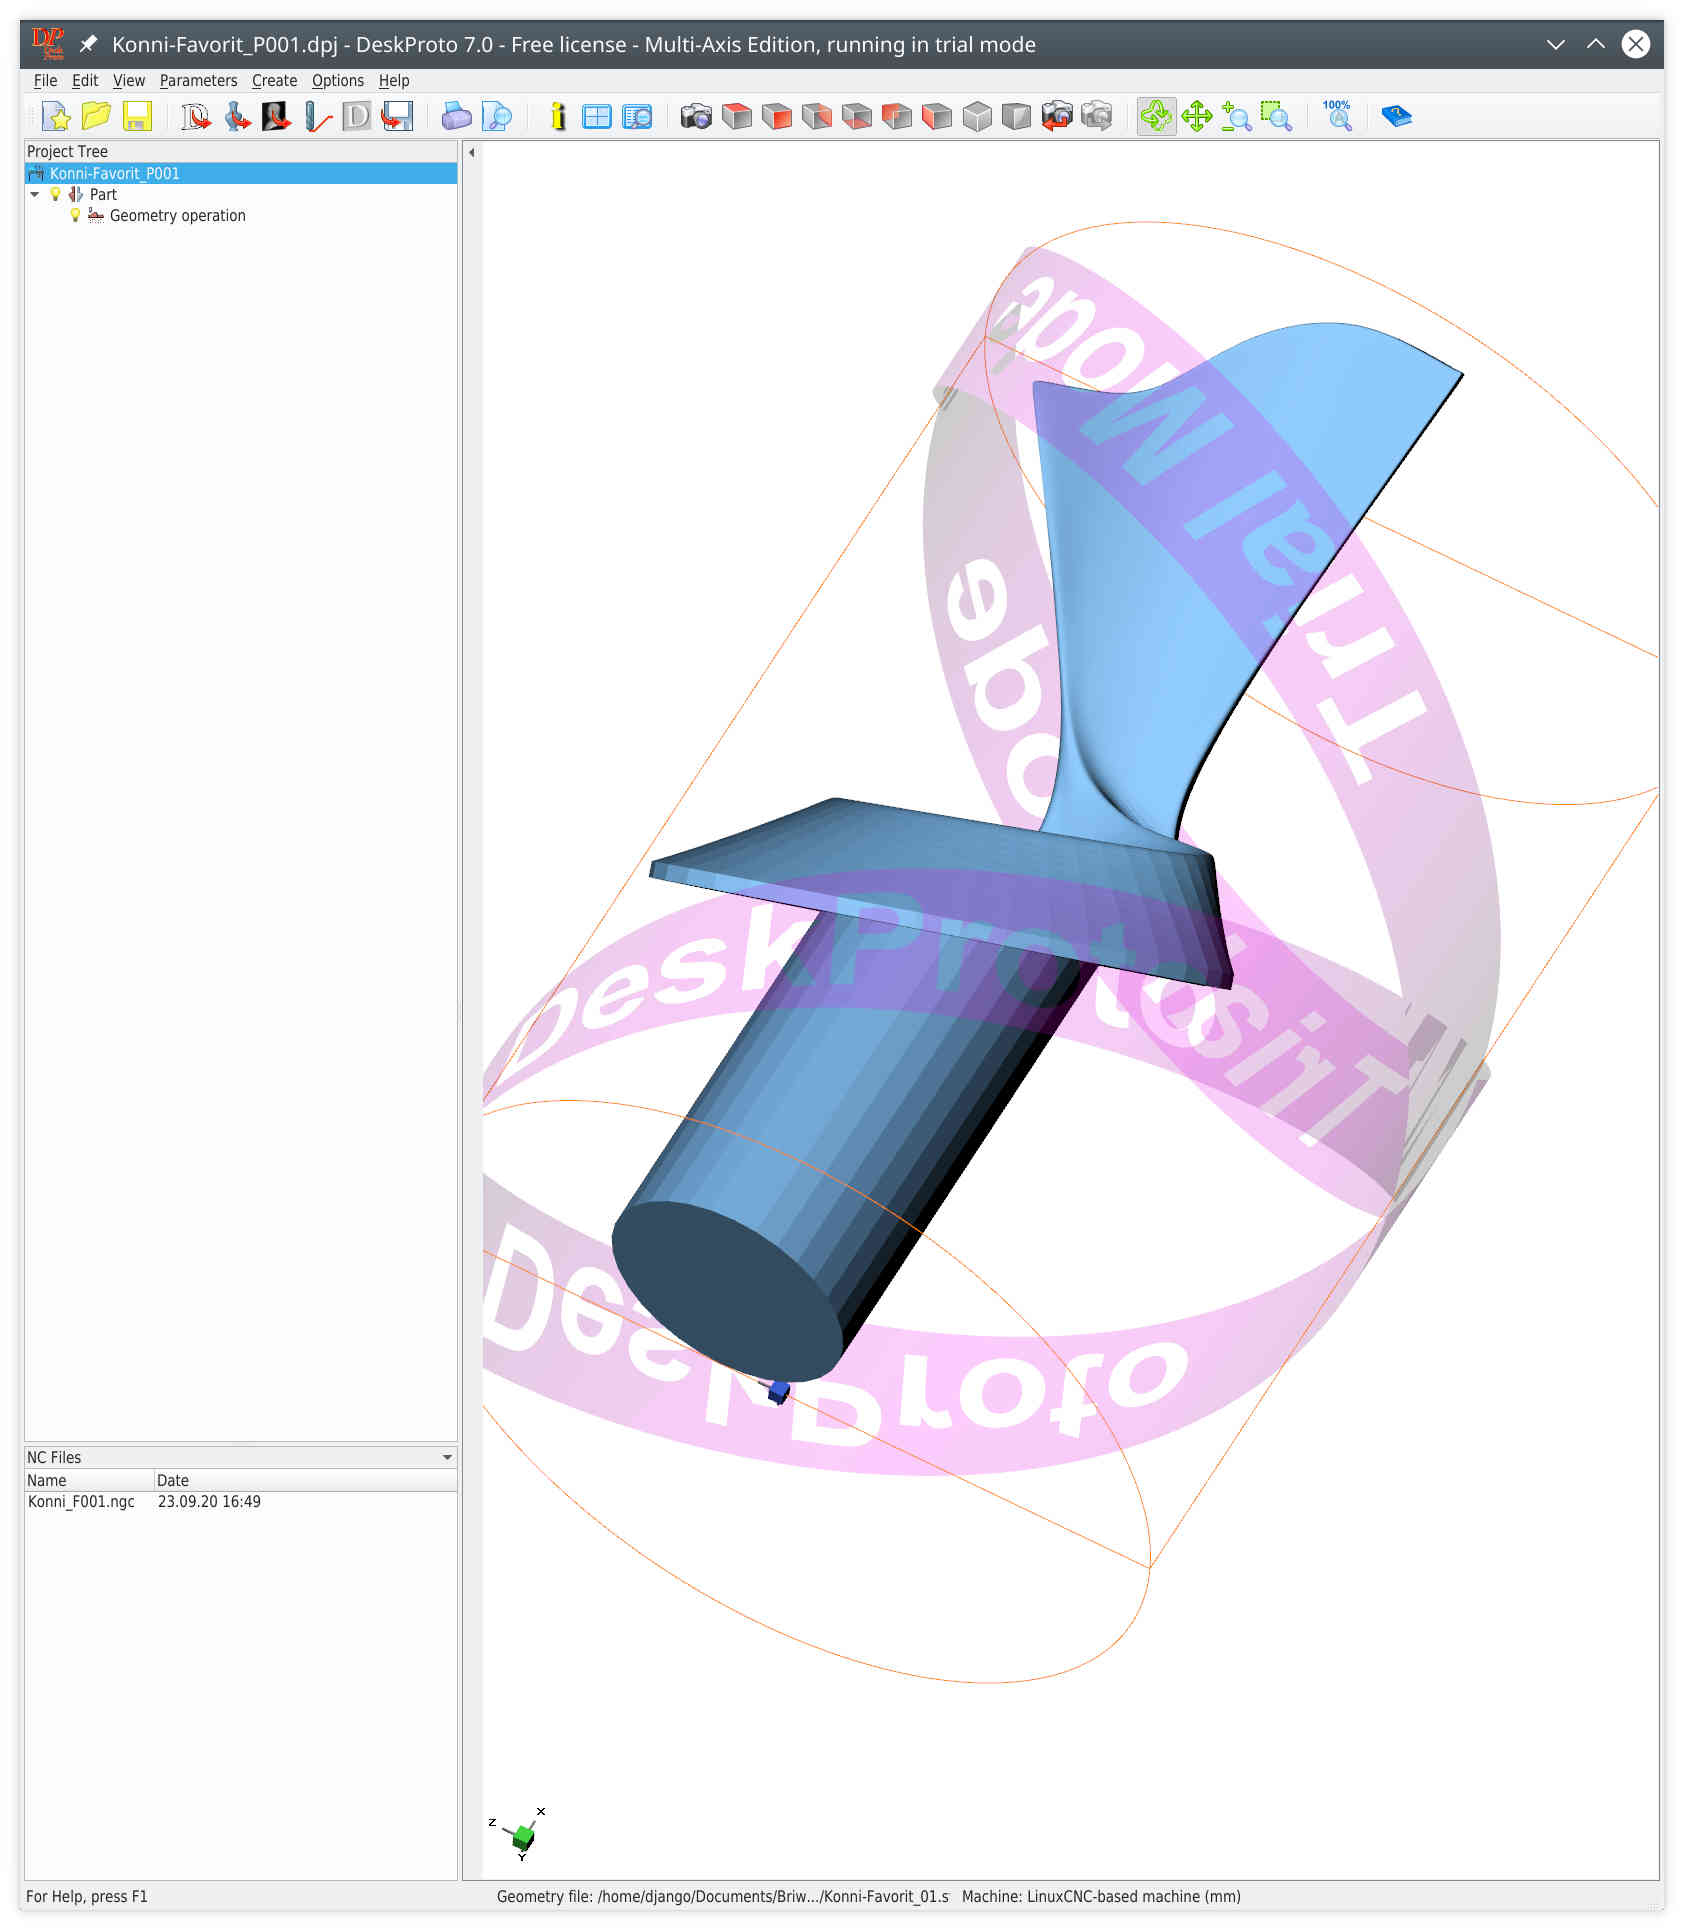Load vector data with the outlined D icon
The height and width of the screenshot is (1930, 1684).
pyautogui.click(x=196, y=117)
